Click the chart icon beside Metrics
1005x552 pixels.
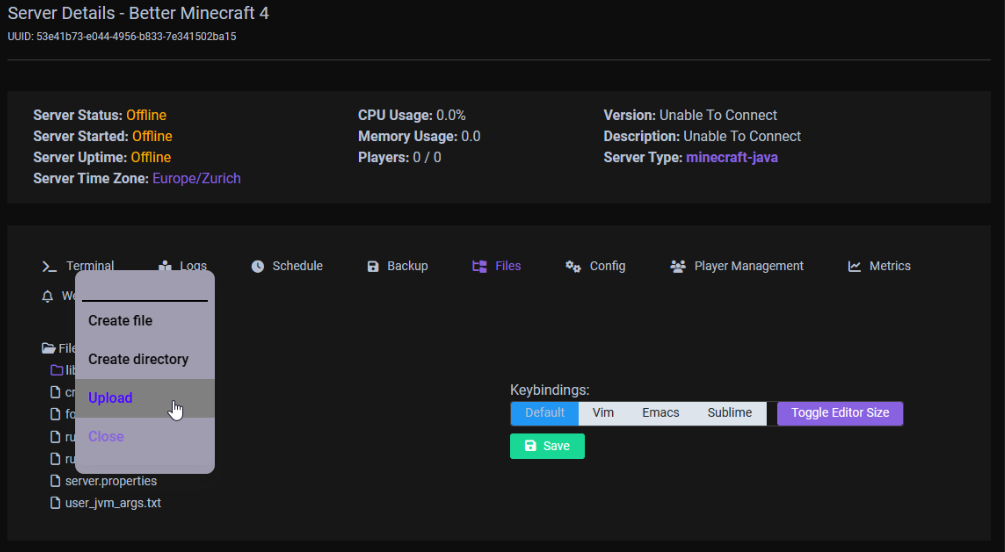click(855, 266)
